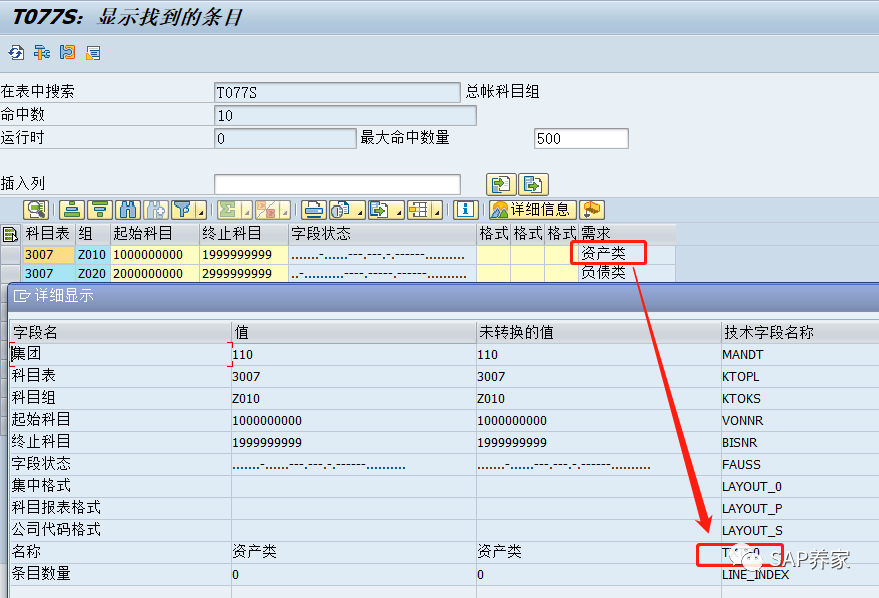Click the orange icon right of 详细信息
The height and width of the screenshot is (598, 879).
(x=592, y=210)
